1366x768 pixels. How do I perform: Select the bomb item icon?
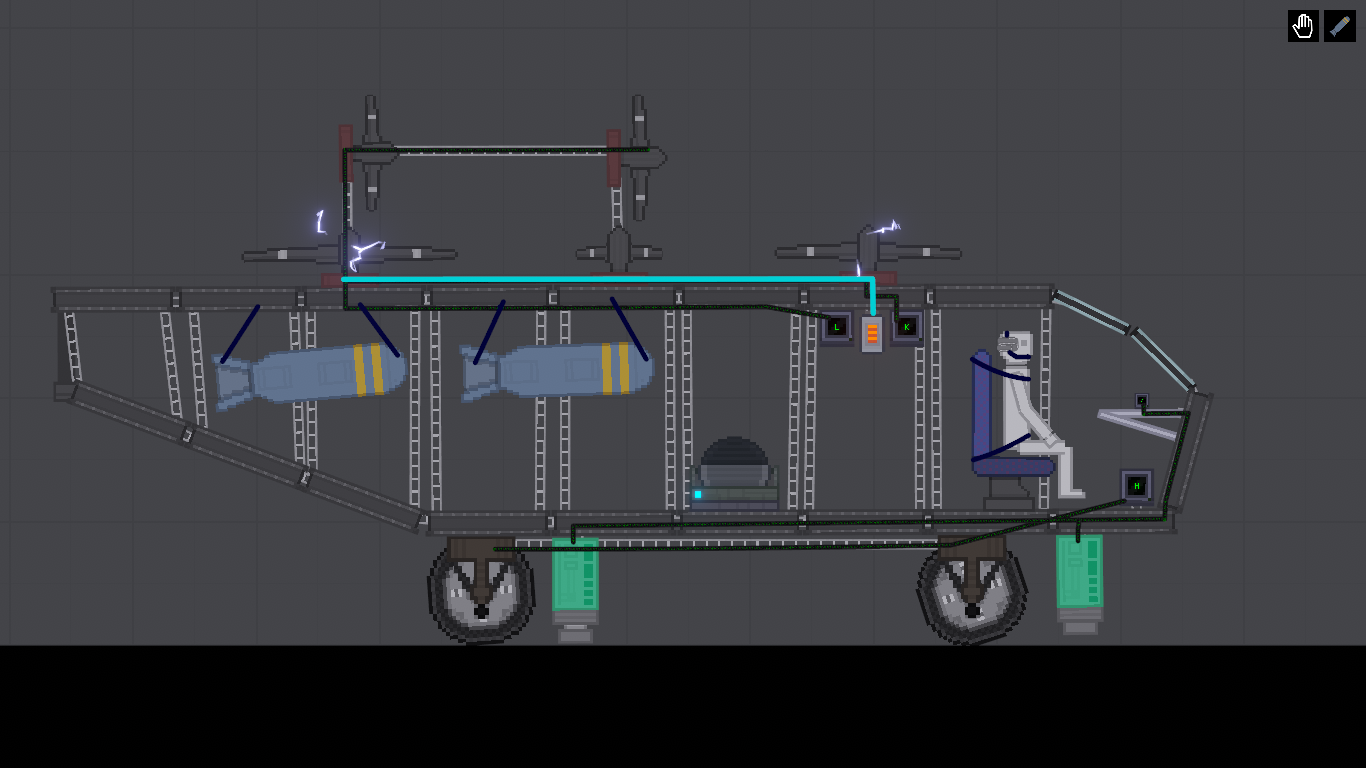(x=1340, y=26)
